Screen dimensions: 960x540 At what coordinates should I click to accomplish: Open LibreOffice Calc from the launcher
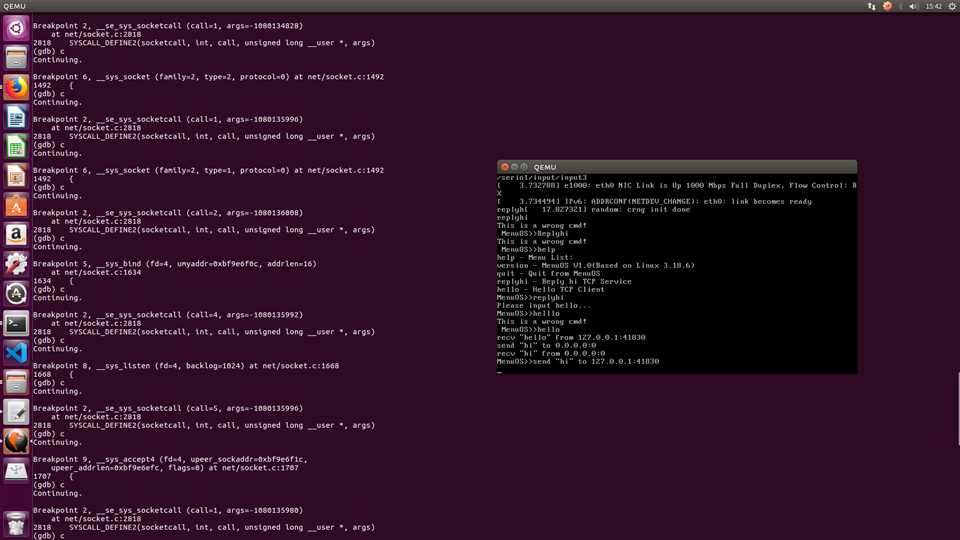click(x=16, y=146)
